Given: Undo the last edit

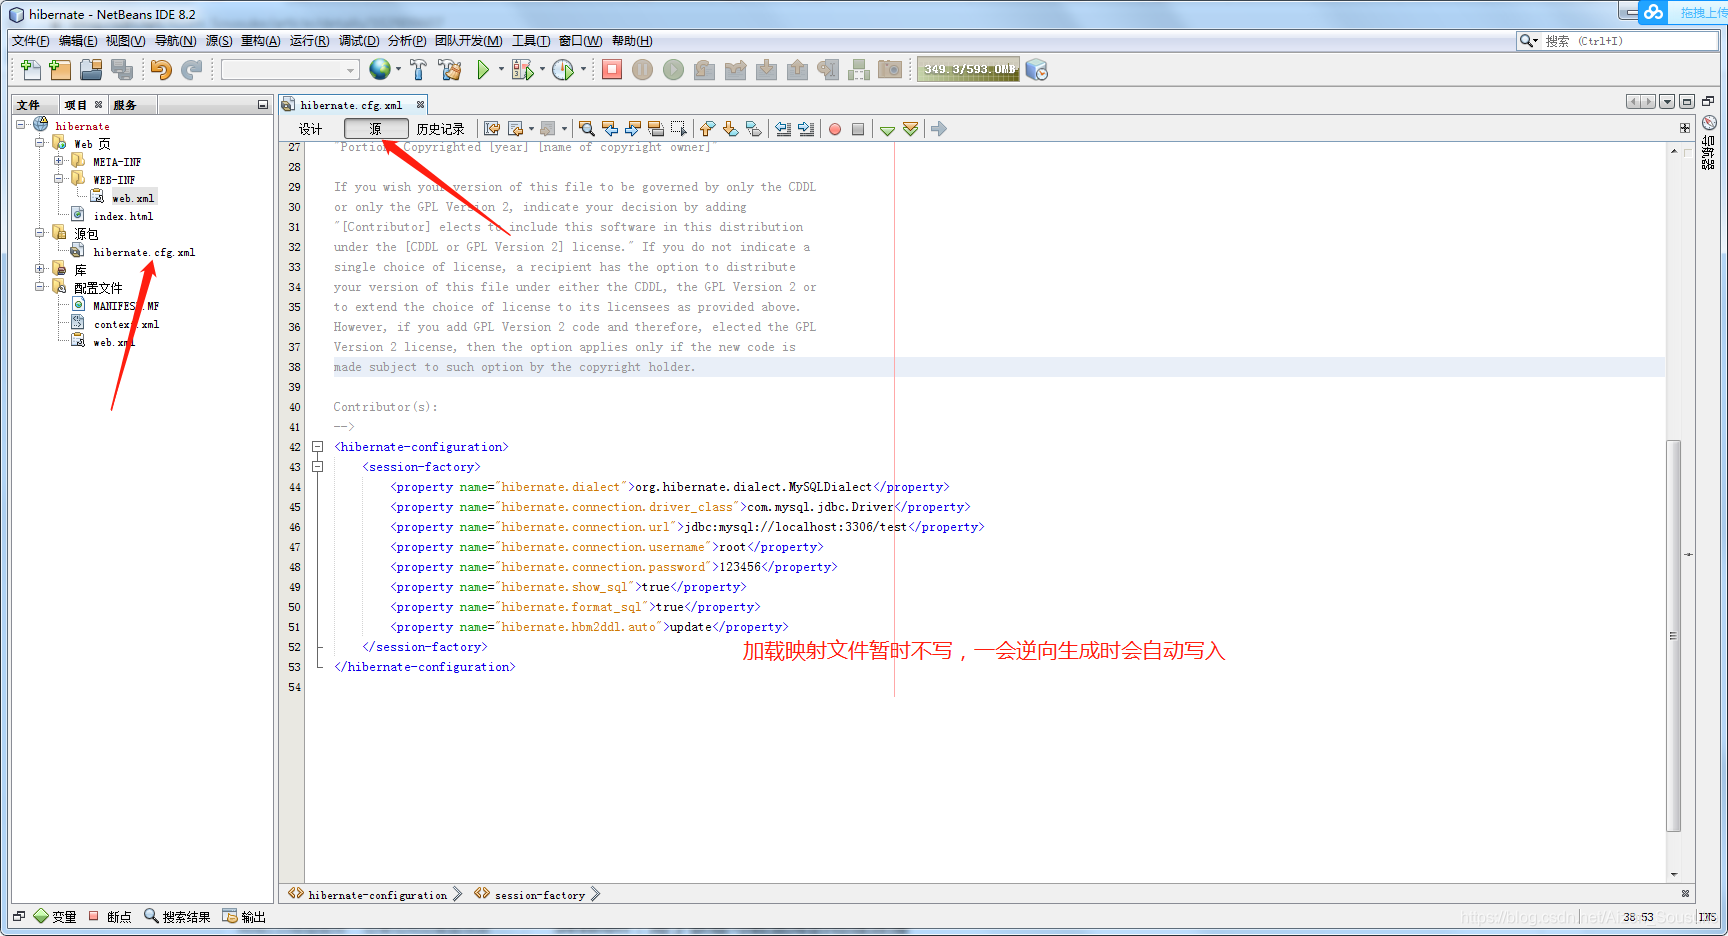Looking at the screenshot, I should [x=161, y=69].
